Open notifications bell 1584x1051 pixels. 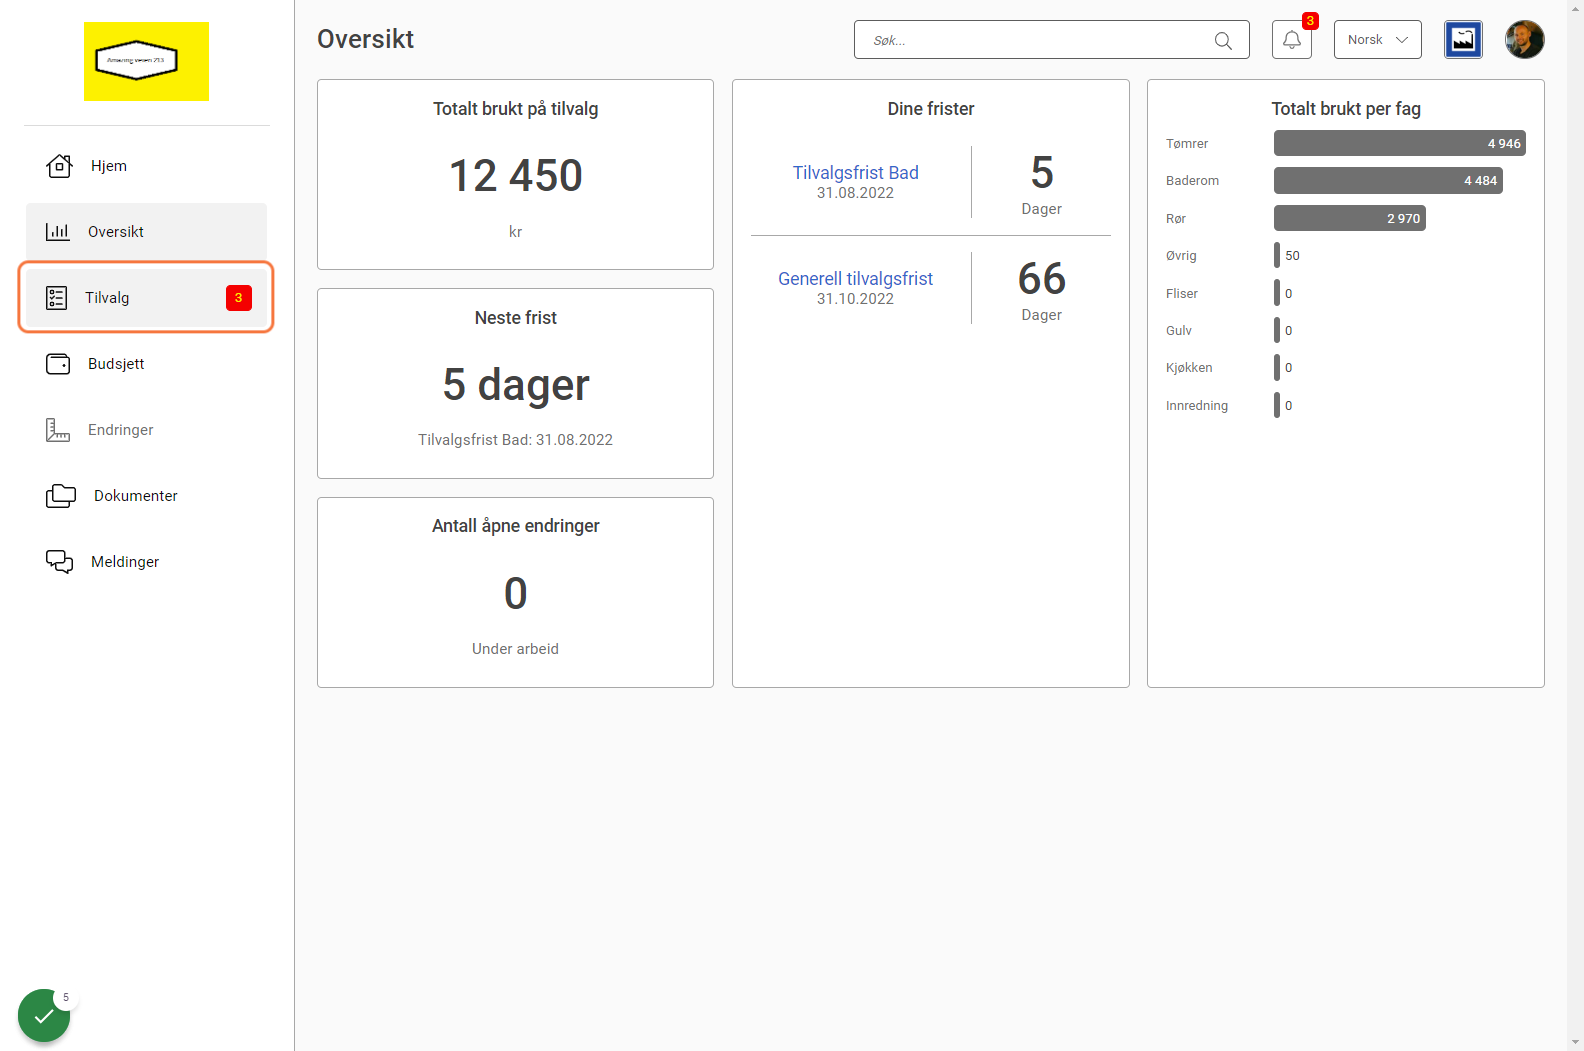[1292, 40]
